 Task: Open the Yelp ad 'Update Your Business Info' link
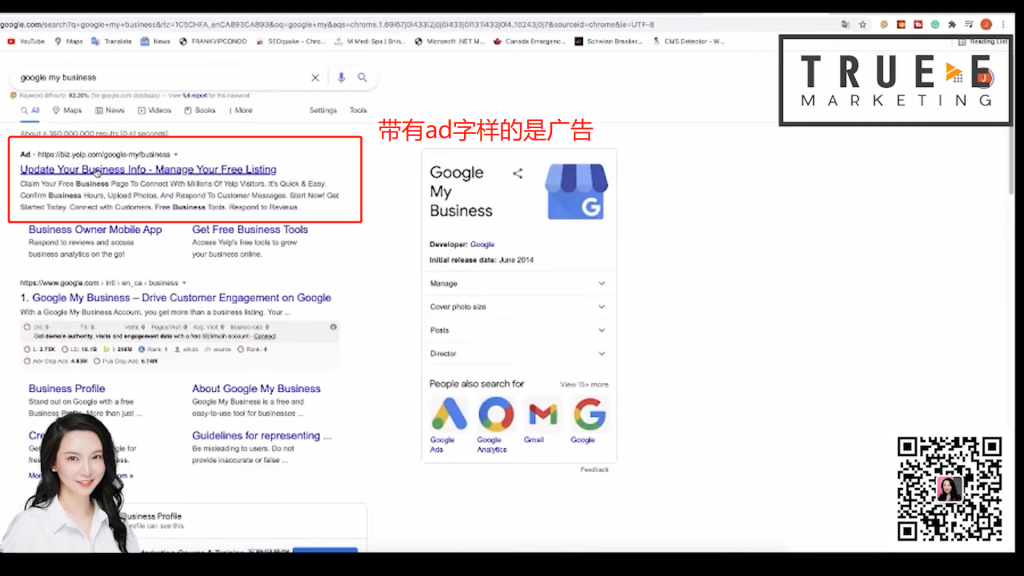pyautogui.click(x=148, y=169)
